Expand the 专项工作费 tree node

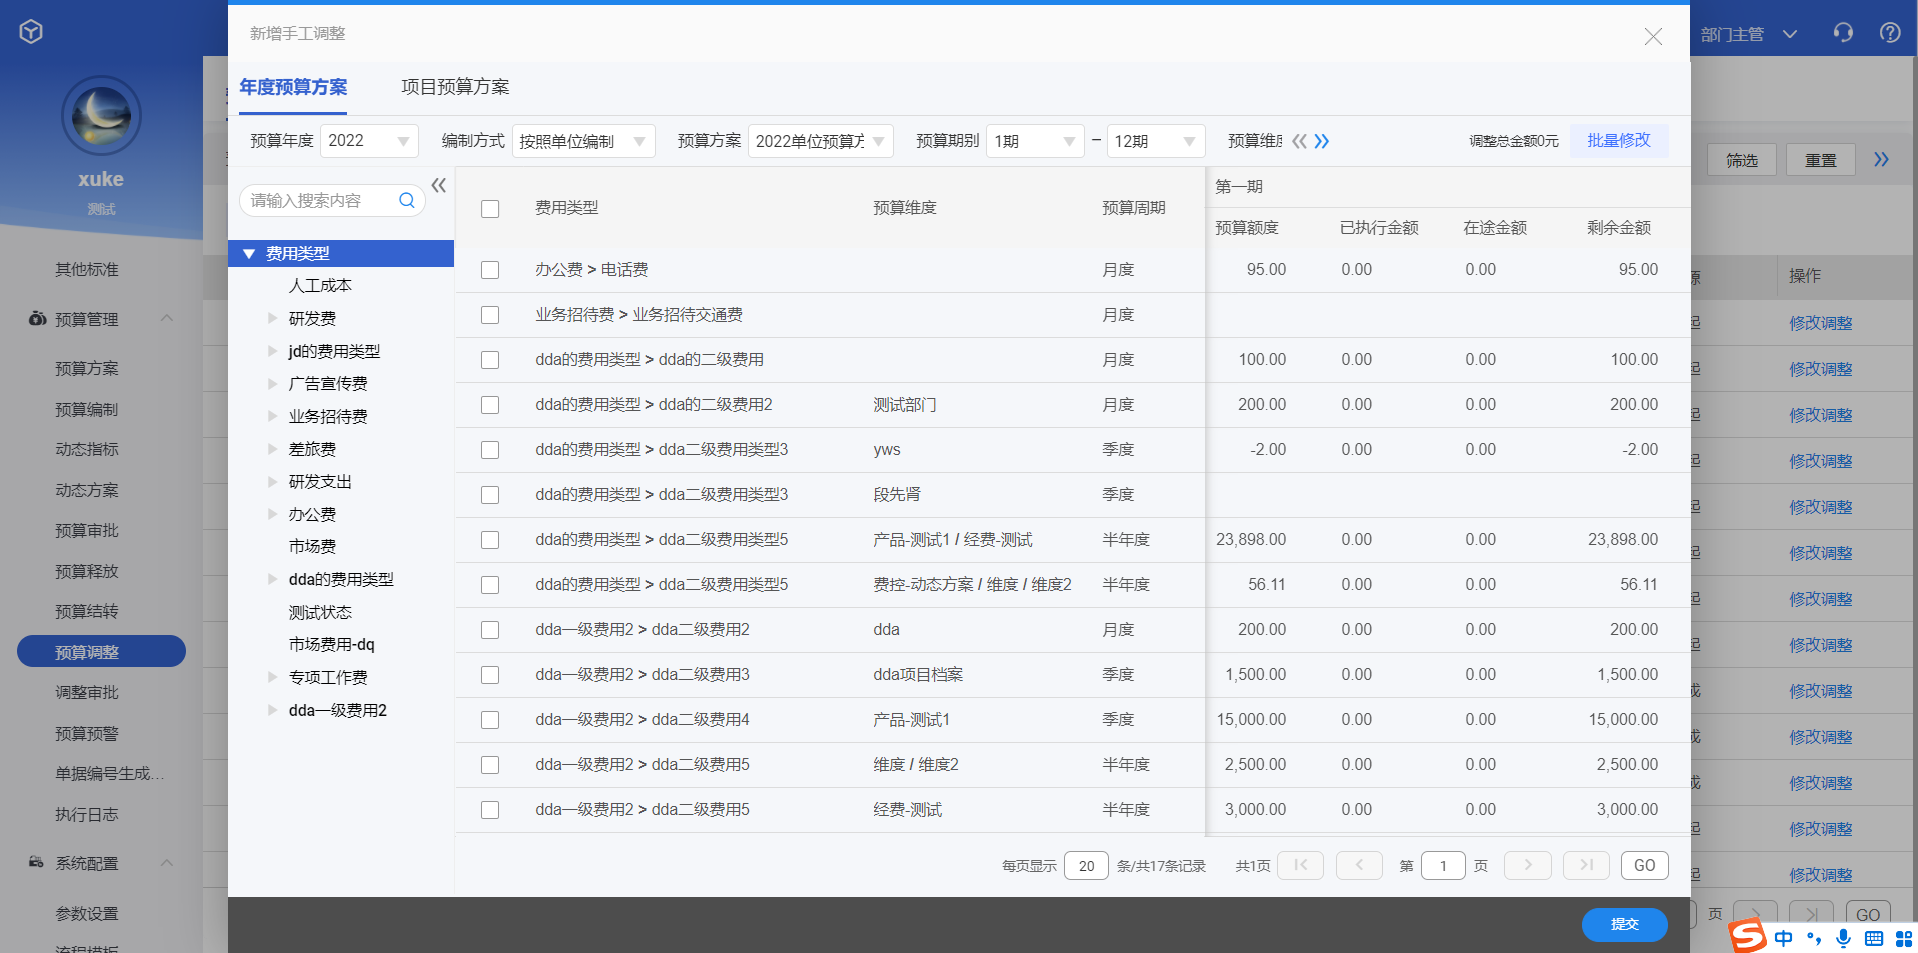[x=272, y=677]
